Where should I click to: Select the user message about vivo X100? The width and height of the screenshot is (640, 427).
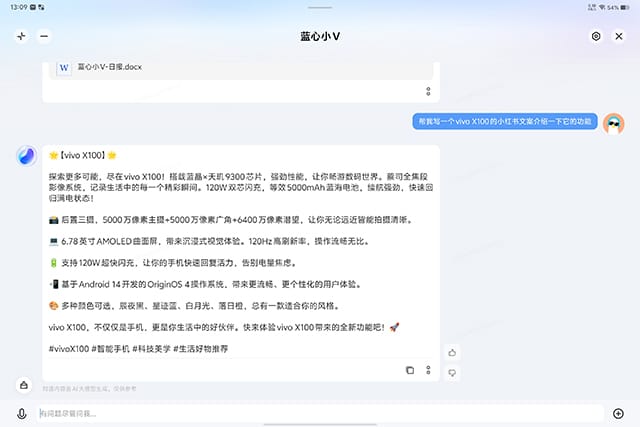point(504,121)
